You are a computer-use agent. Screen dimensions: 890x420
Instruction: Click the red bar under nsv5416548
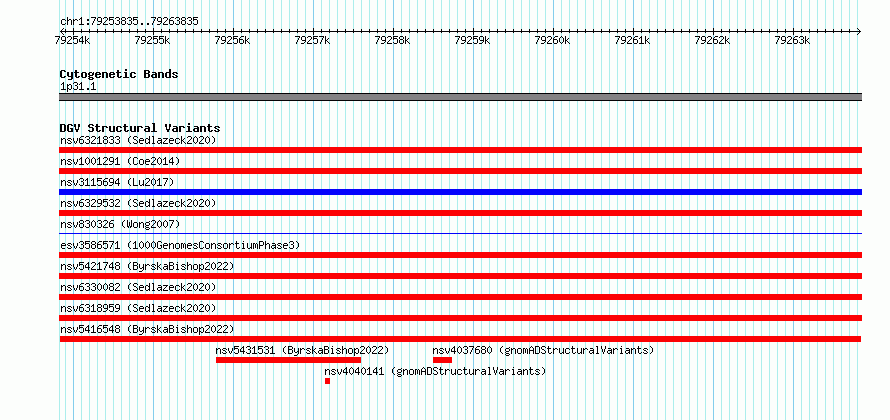click(x=461, y=339)
